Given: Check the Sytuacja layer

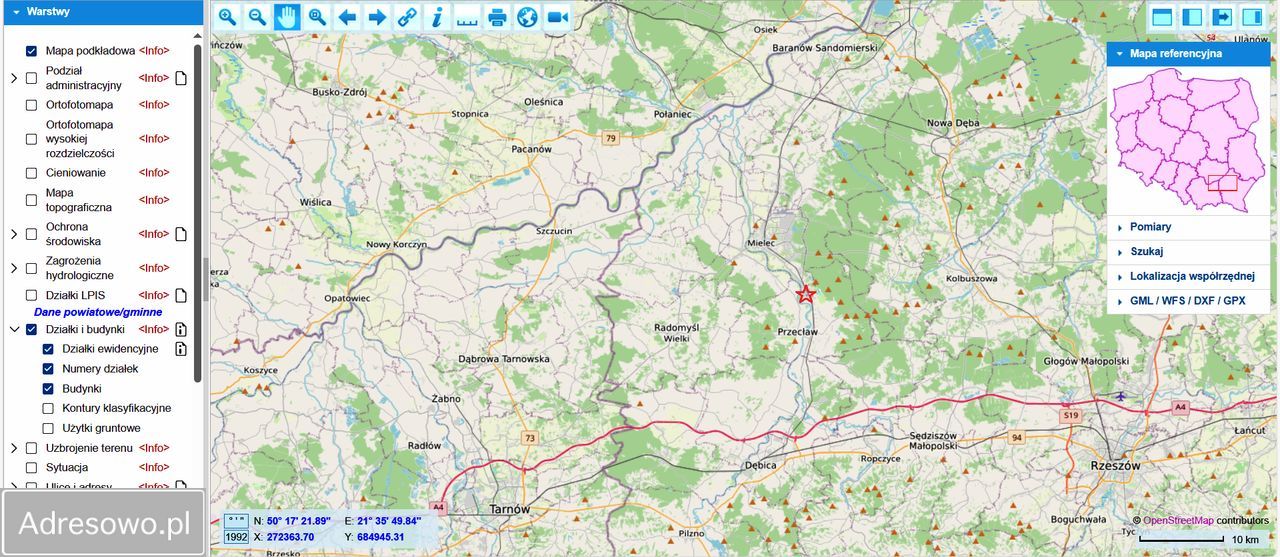Looking at the screenshot, I should (31, 468).
